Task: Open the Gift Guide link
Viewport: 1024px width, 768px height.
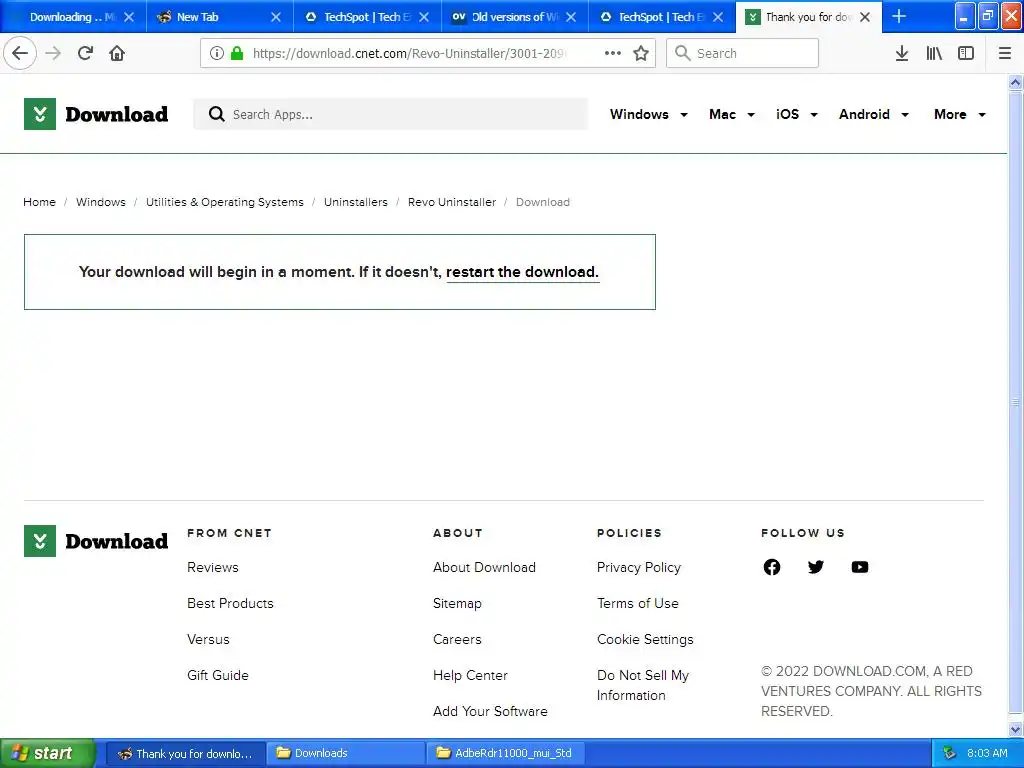Action: pyautogui.click(x=217, y=675)
